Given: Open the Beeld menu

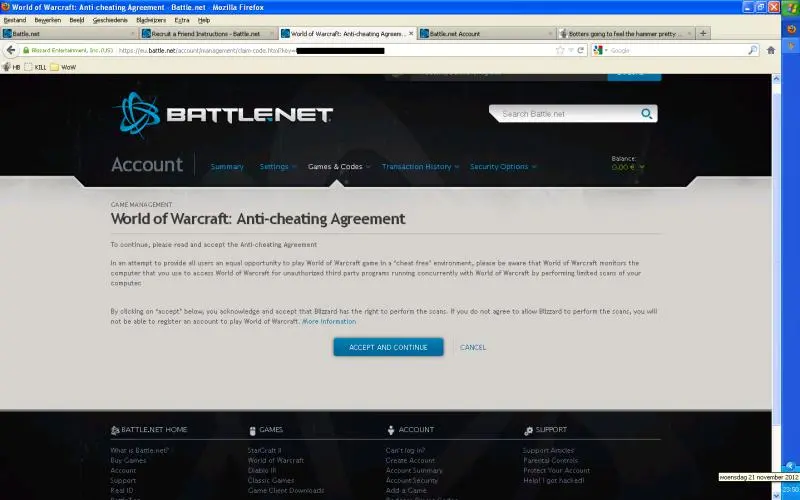Looking at the screenshot, I should (77, 20).
